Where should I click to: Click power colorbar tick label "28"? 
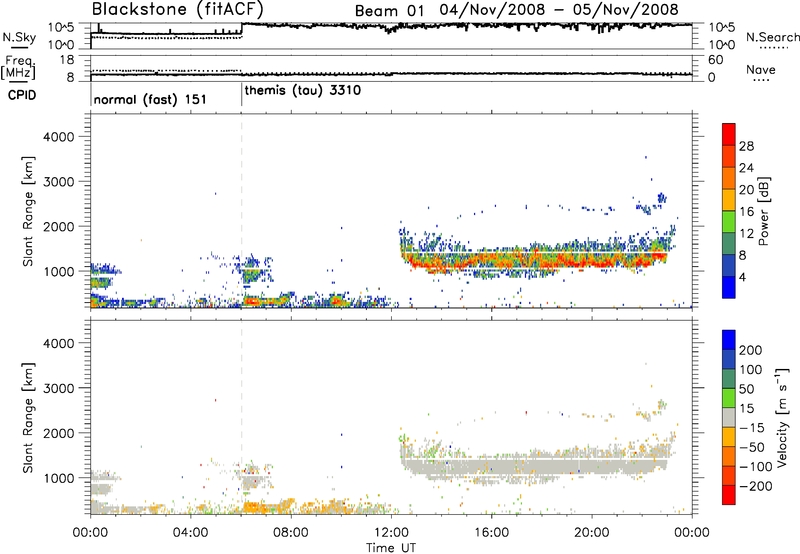click(746, 146)
